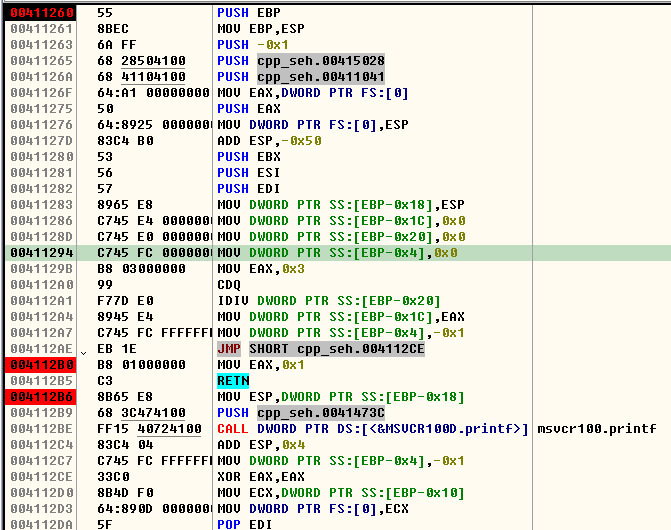Click ADD ESP,-0x50 instruction
Viewport: 671px width, 530px height.
(x=269, y=141)
